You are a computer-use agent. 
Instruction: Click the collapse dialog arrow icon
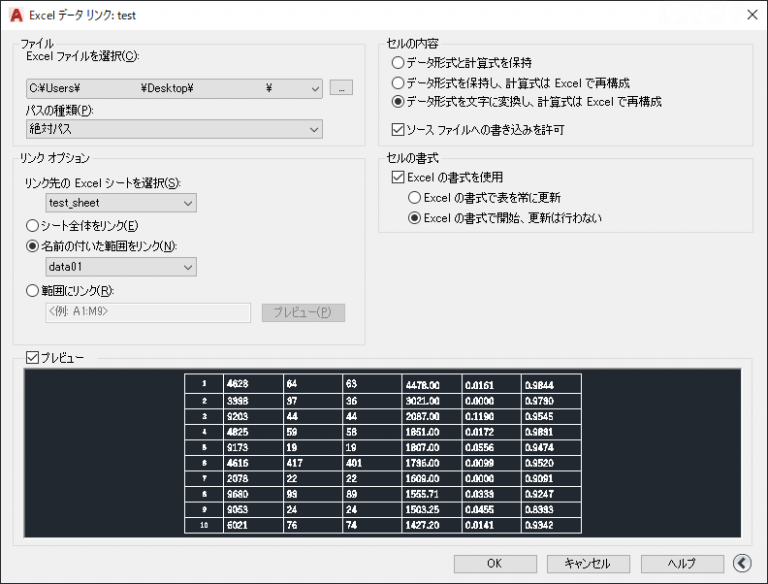tap(742, 563)
